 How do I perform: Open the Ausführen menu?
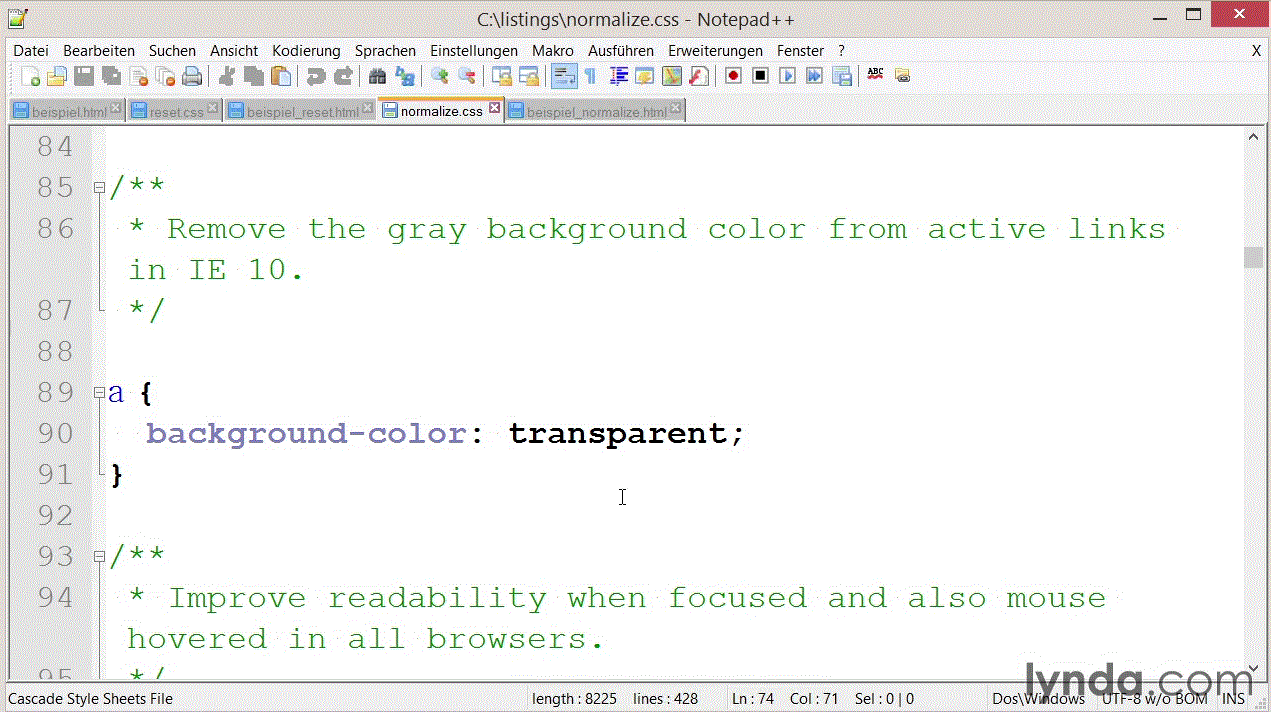pos(621,50)
